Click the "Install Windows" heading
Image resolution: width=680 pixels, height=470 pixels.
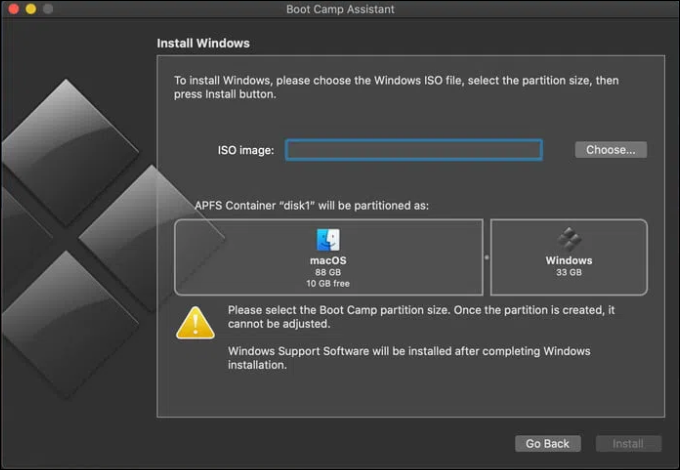[203, 44]
